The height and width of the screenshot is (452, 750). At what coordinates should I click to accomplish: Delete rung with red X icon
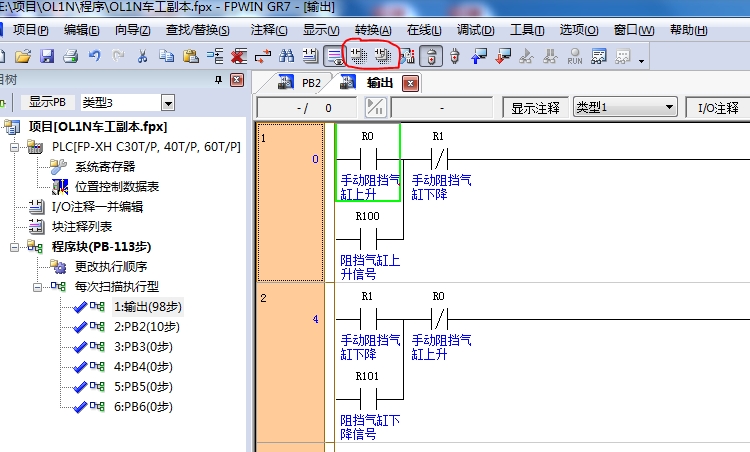(239, 56)
